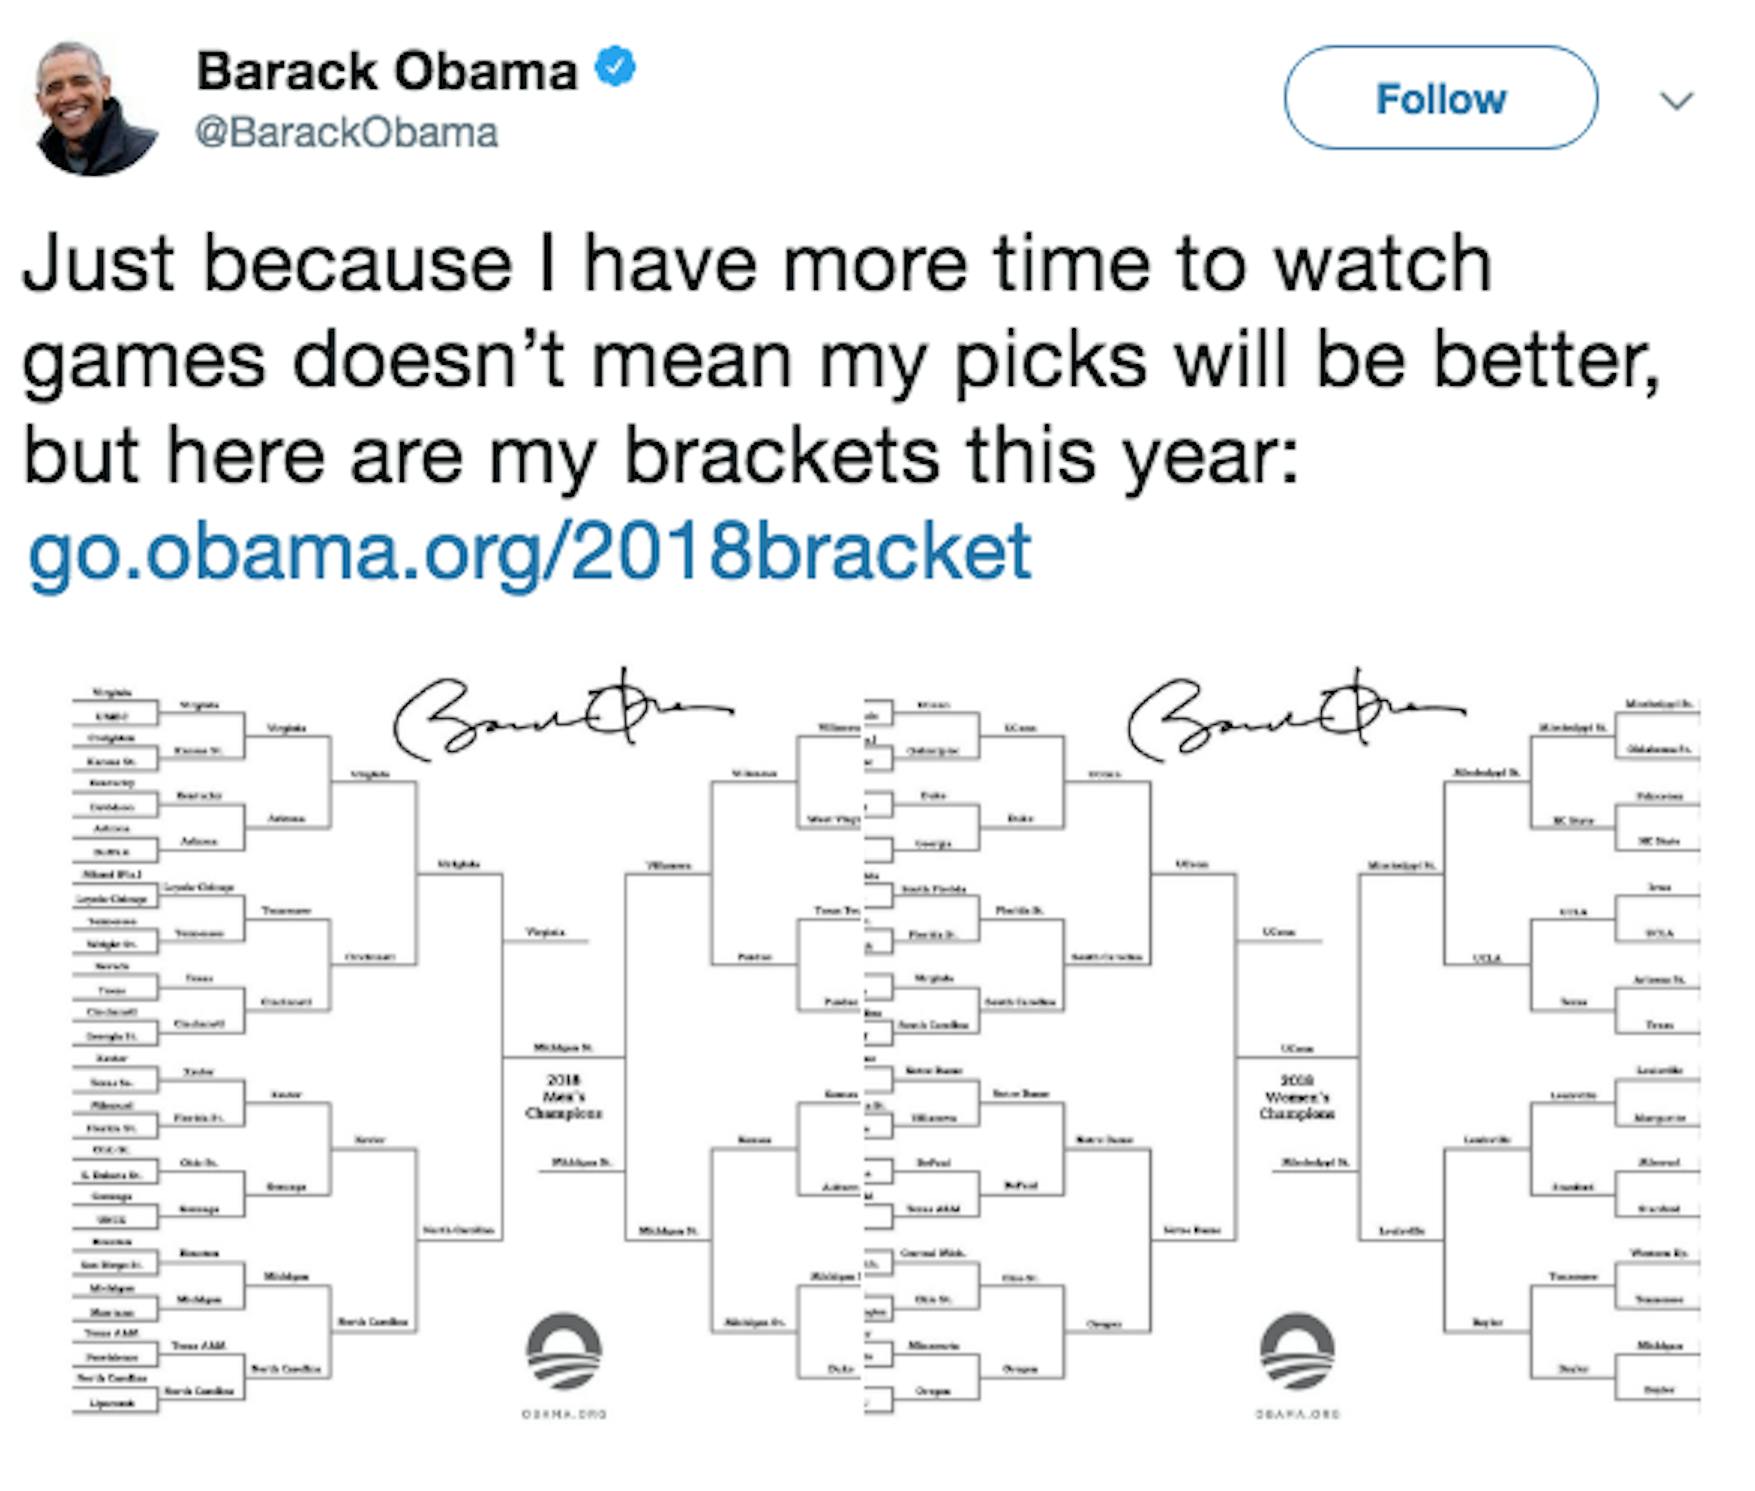Screen dimensions: 1755x1491
Task: Click the Obama logo on women's bracket
Action: 1297,1352
